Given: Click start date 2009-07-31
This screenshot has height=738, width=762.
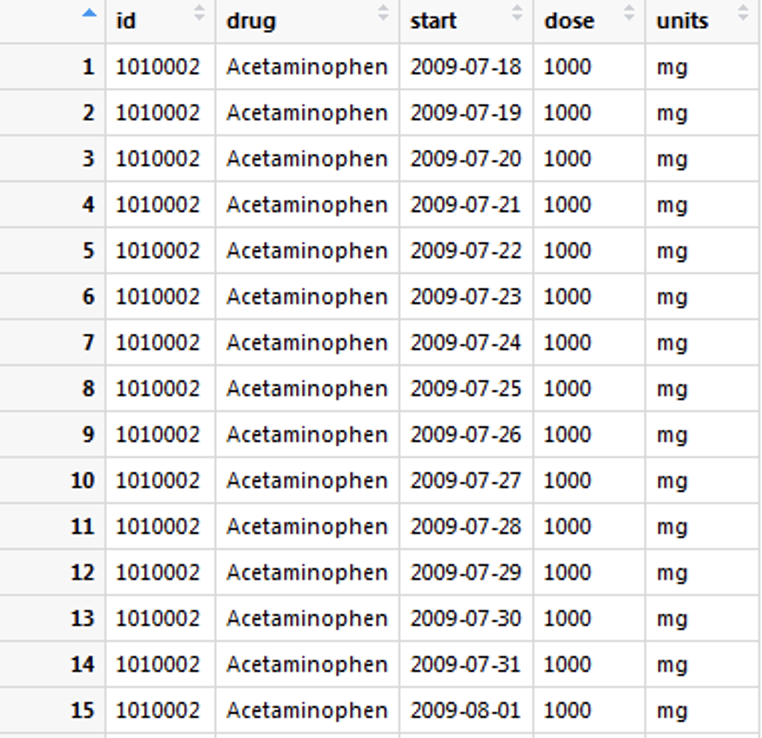Looking at the screenshot, I should coord(466,665).
